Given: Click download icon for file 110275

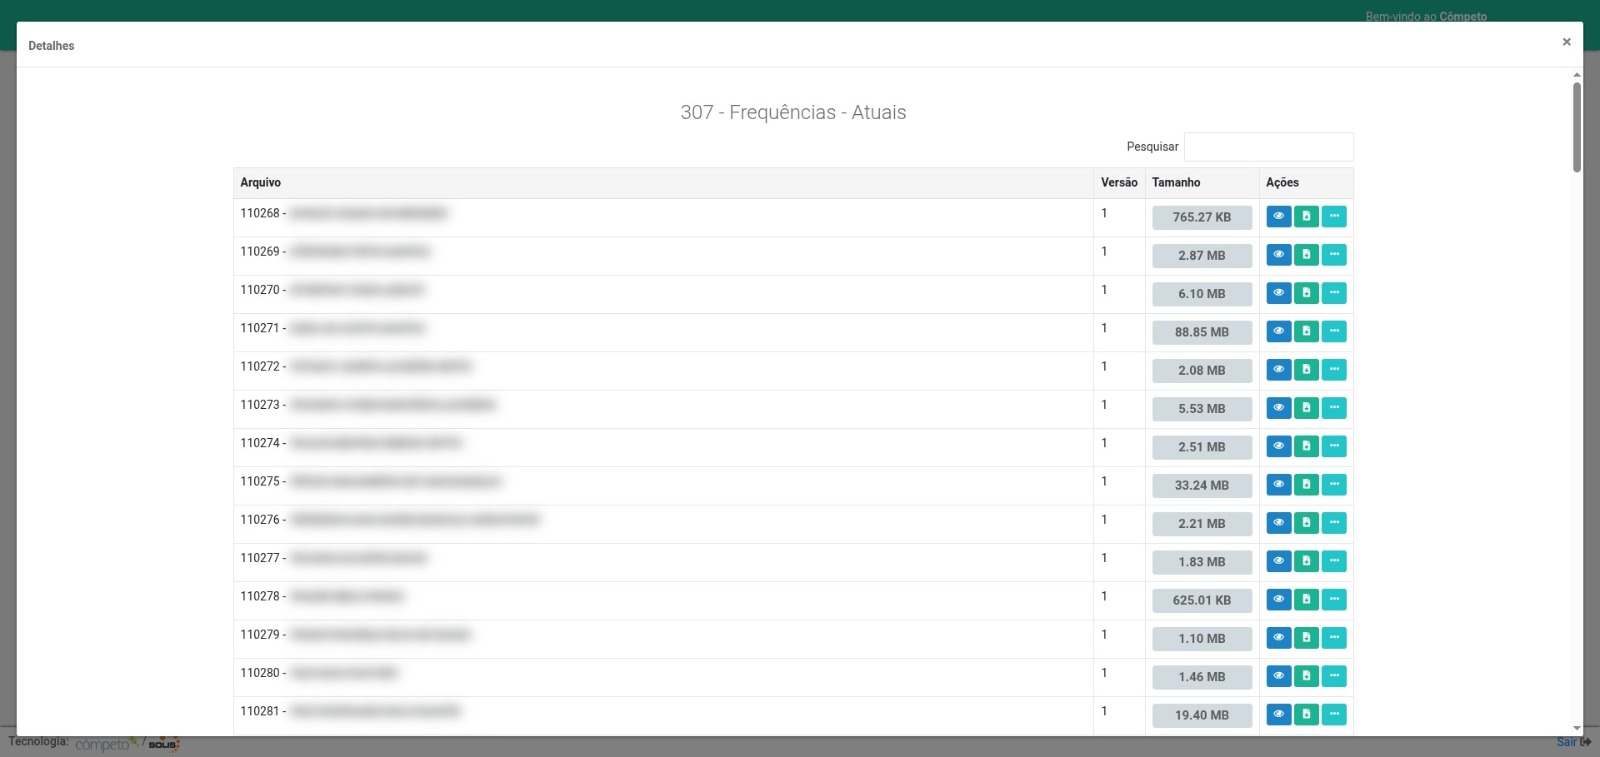Looking at the screenshot, I should [x=1306, y=485].
